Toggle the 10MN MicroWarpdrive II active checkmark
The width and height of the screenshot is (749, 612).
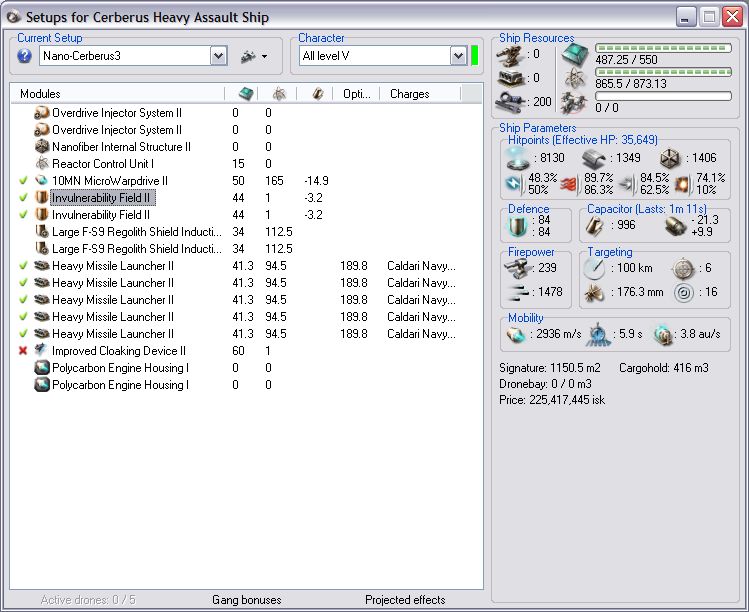23,181
